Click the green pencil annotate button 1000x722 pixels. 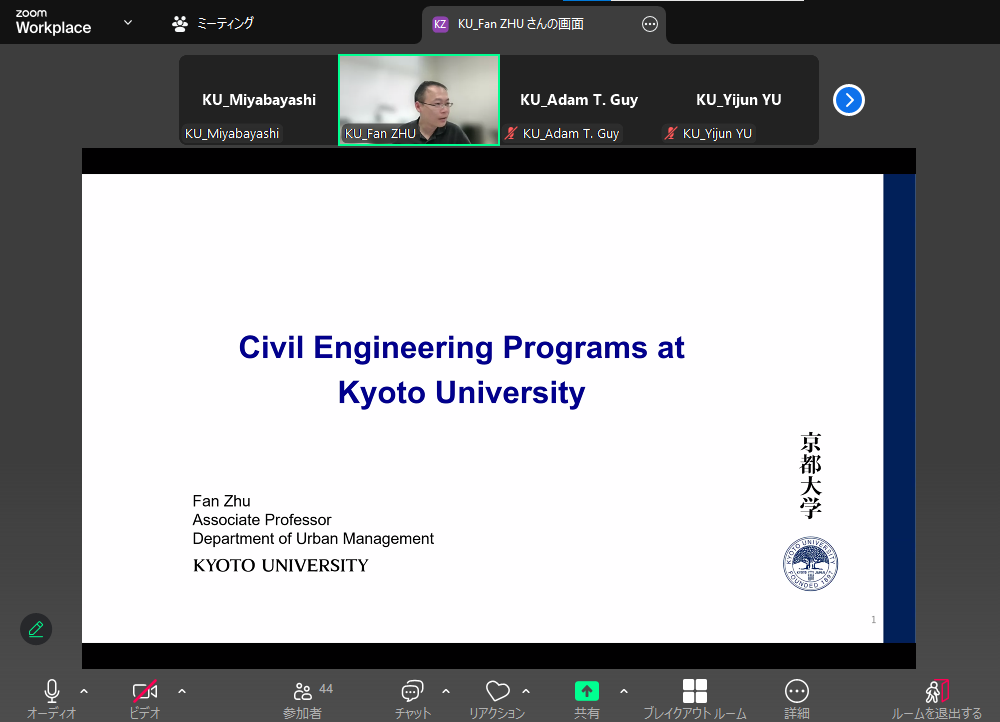36,629
